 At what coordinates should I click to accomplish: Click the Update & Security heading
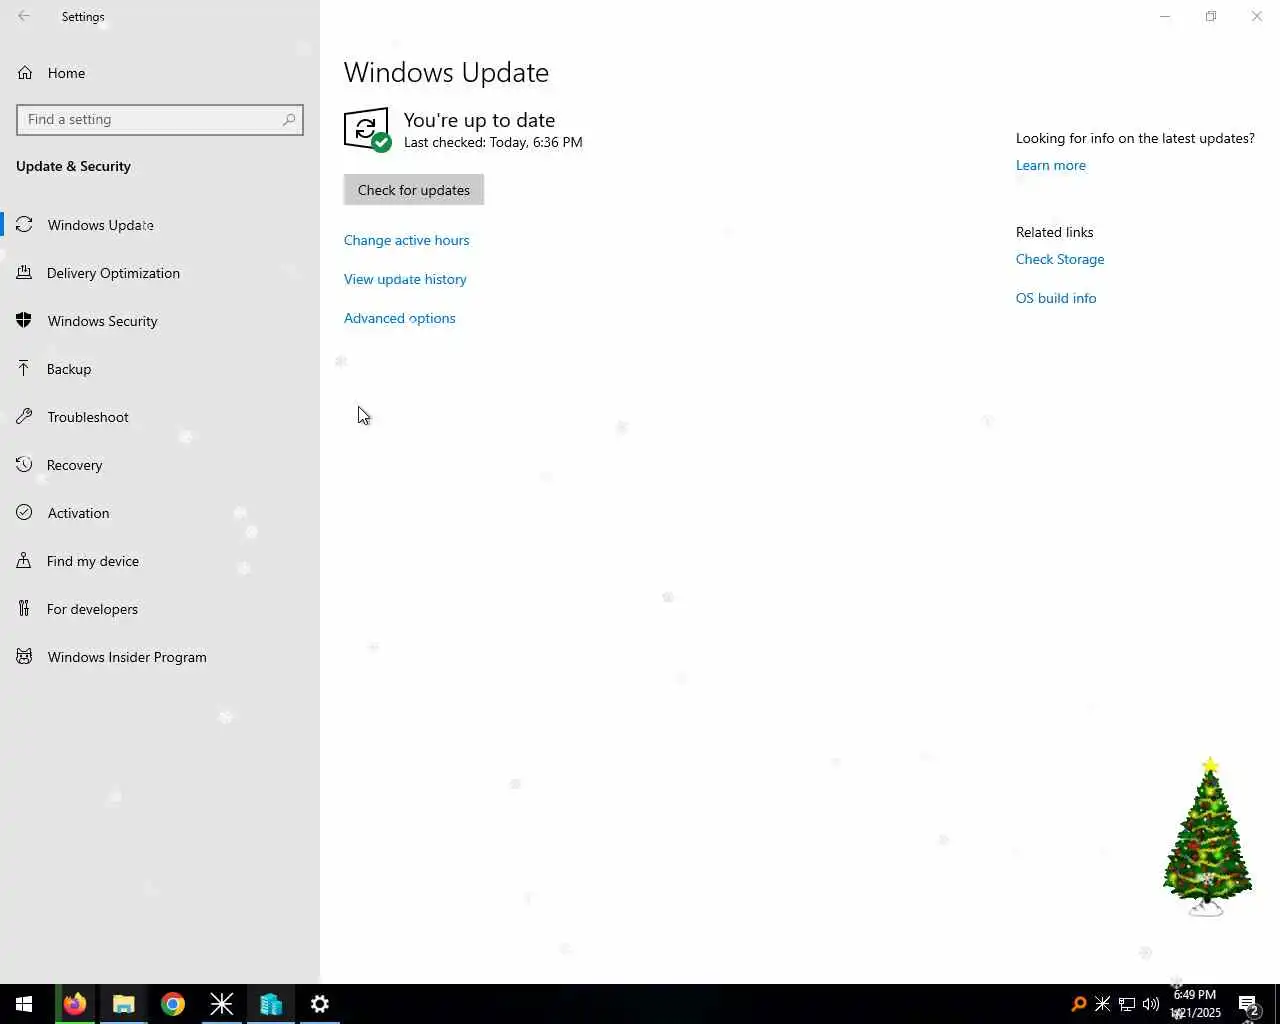(73, 166)
